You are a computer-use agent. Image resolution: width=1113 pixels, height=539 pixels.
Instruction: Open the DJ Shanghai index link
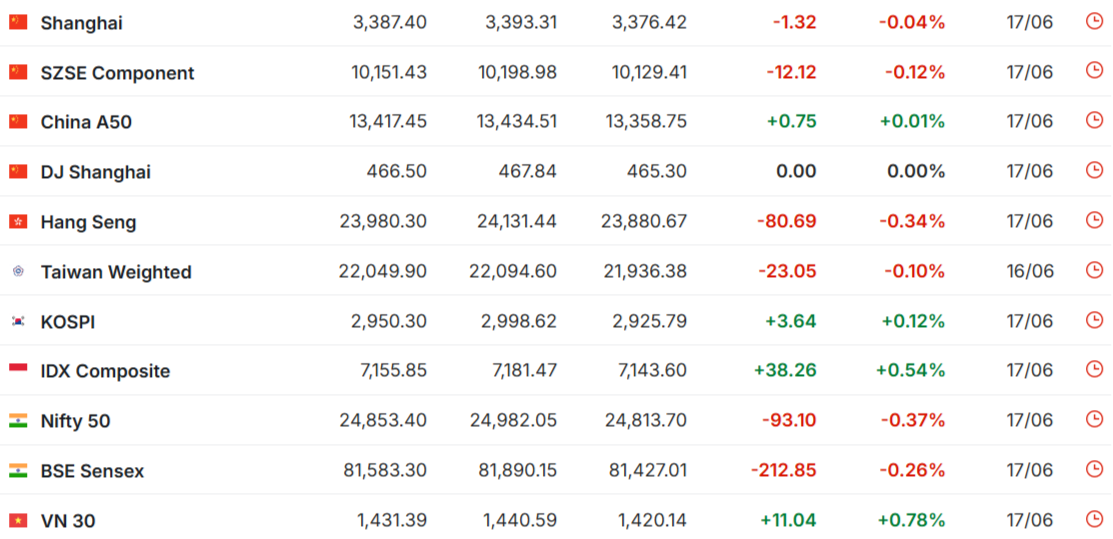tap(96, 173)
